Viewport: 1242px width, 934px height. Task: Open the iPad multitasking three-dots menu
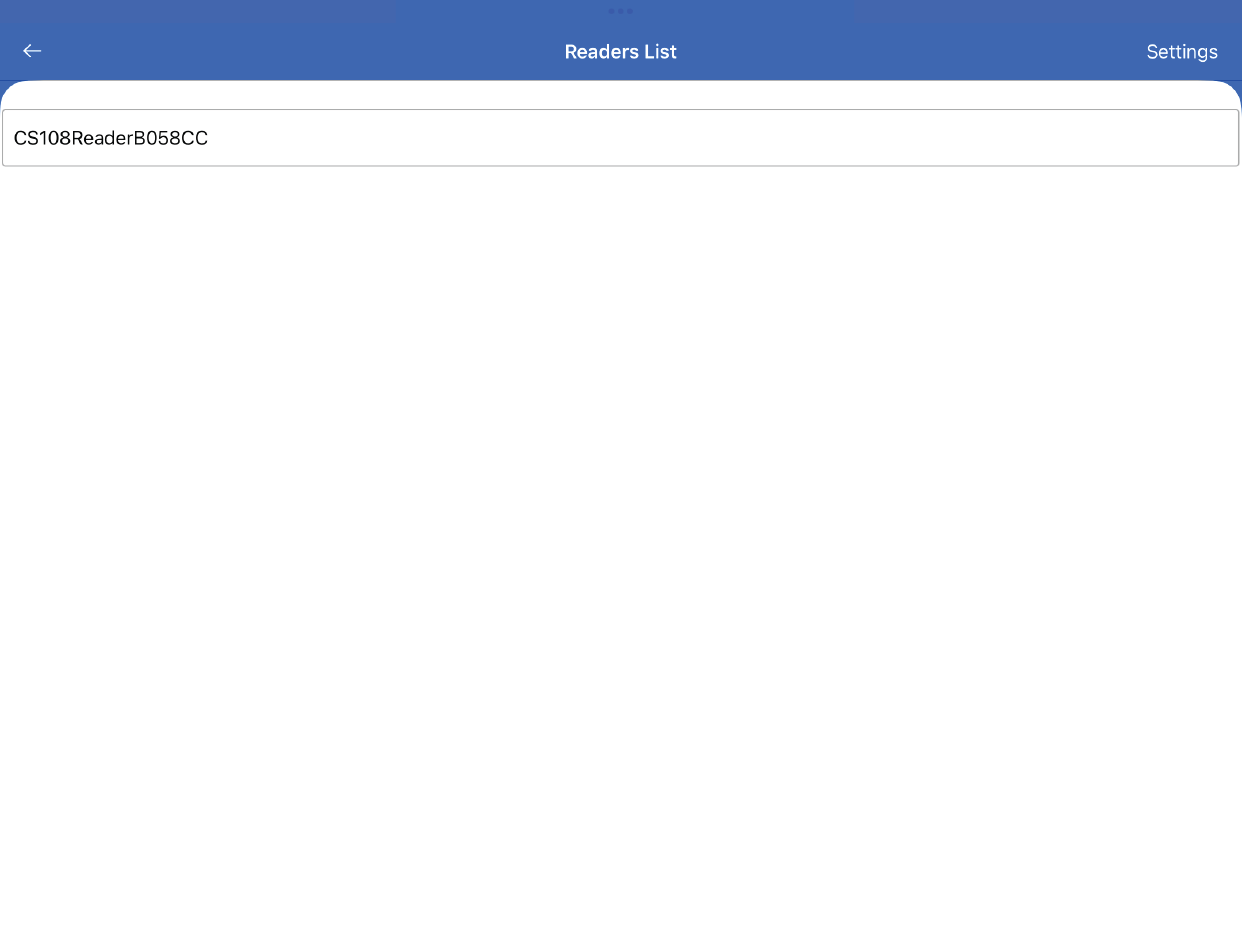tap(620, 11)
